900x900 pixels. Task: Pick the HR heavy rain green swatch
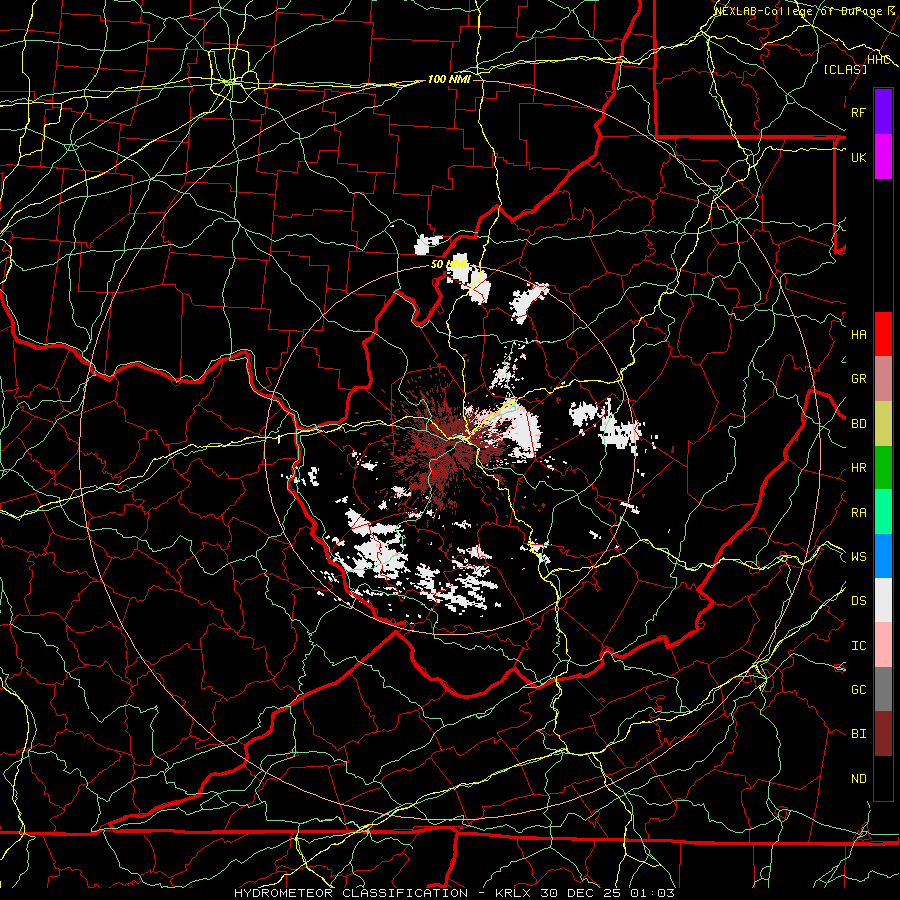pyautogui.click(x=883, y=467)
